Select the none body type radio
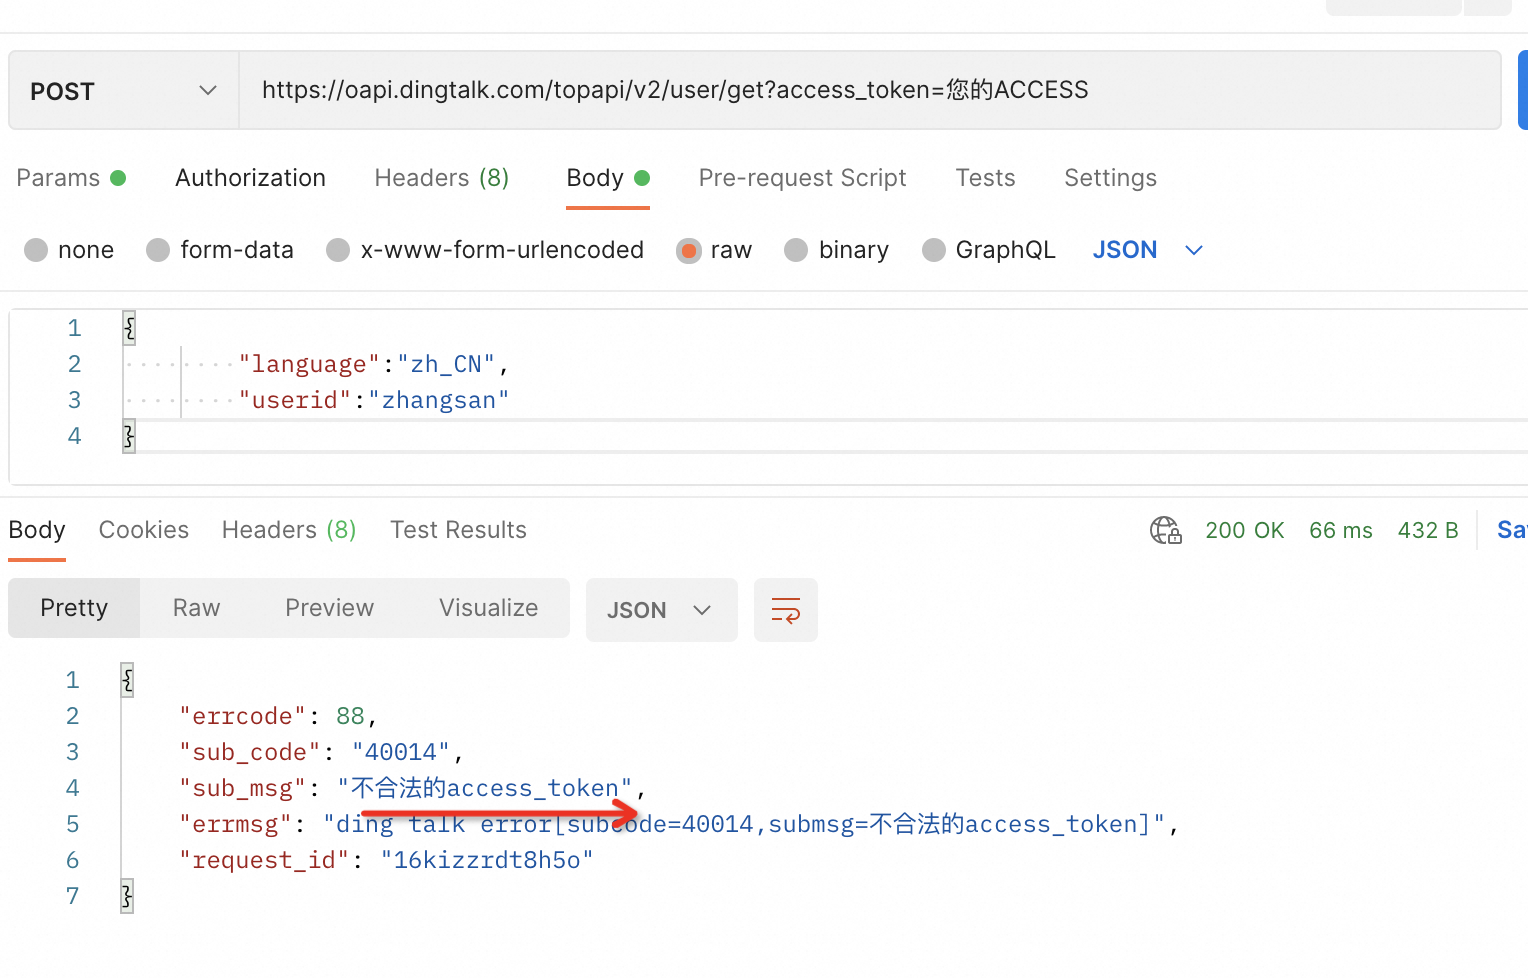Screen dimensions: 1528x978 37,250
